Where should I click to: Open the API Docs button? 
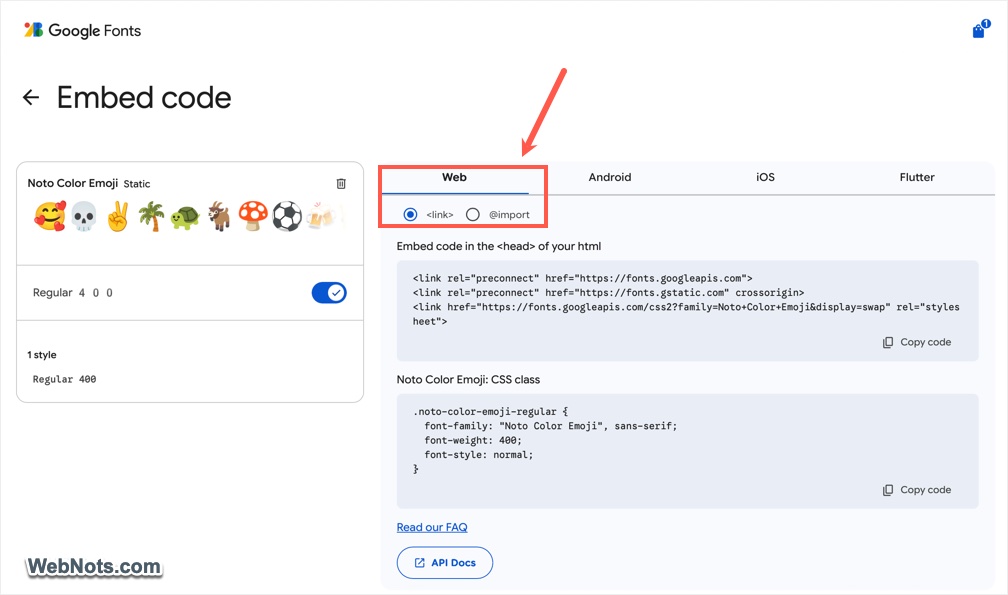(x=445, y=563)
